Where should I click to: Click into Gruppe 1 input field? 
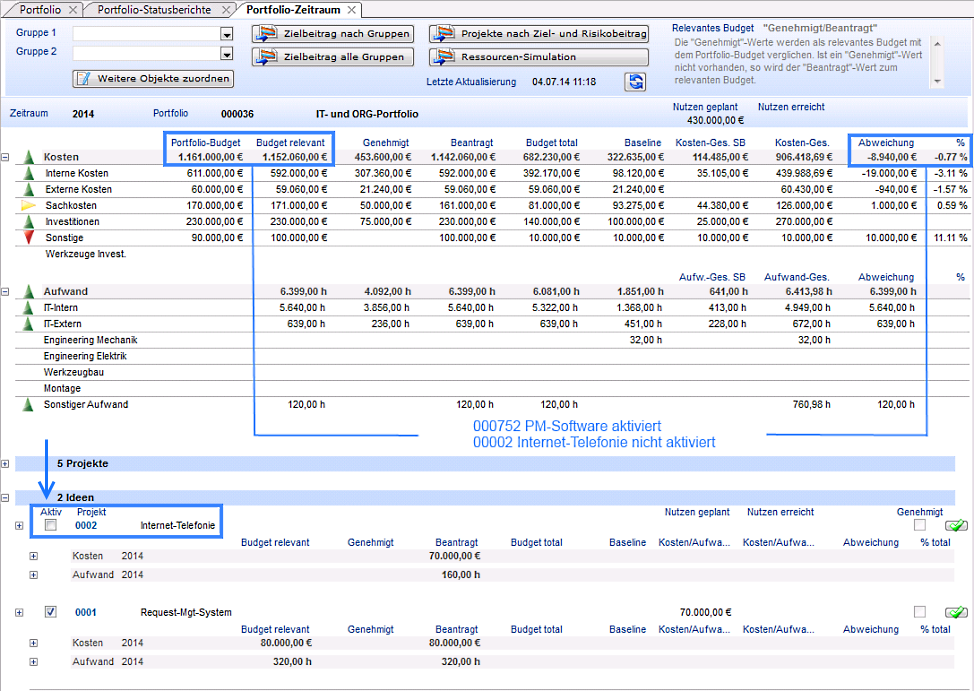(147, 34)
